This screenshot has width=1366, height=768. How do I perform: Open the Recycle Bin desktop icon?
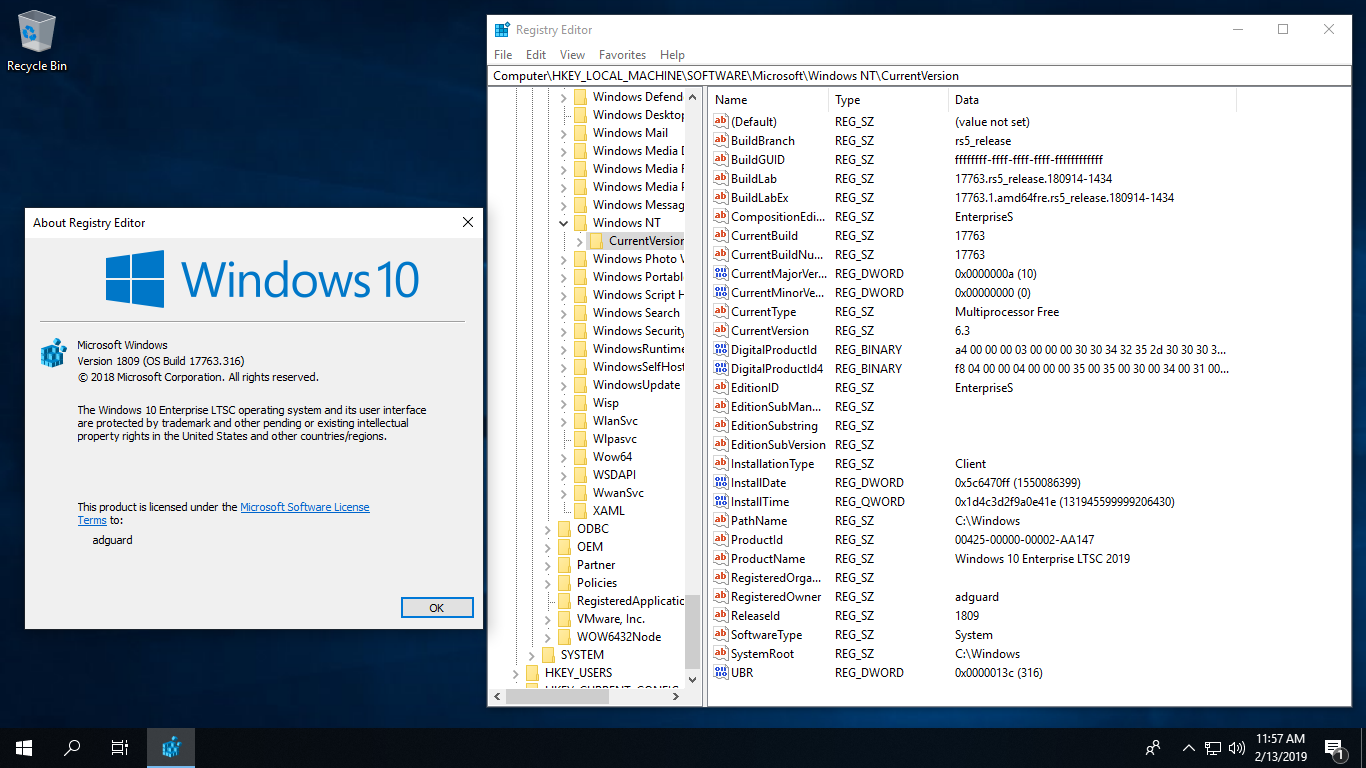(x=37, y=40)
